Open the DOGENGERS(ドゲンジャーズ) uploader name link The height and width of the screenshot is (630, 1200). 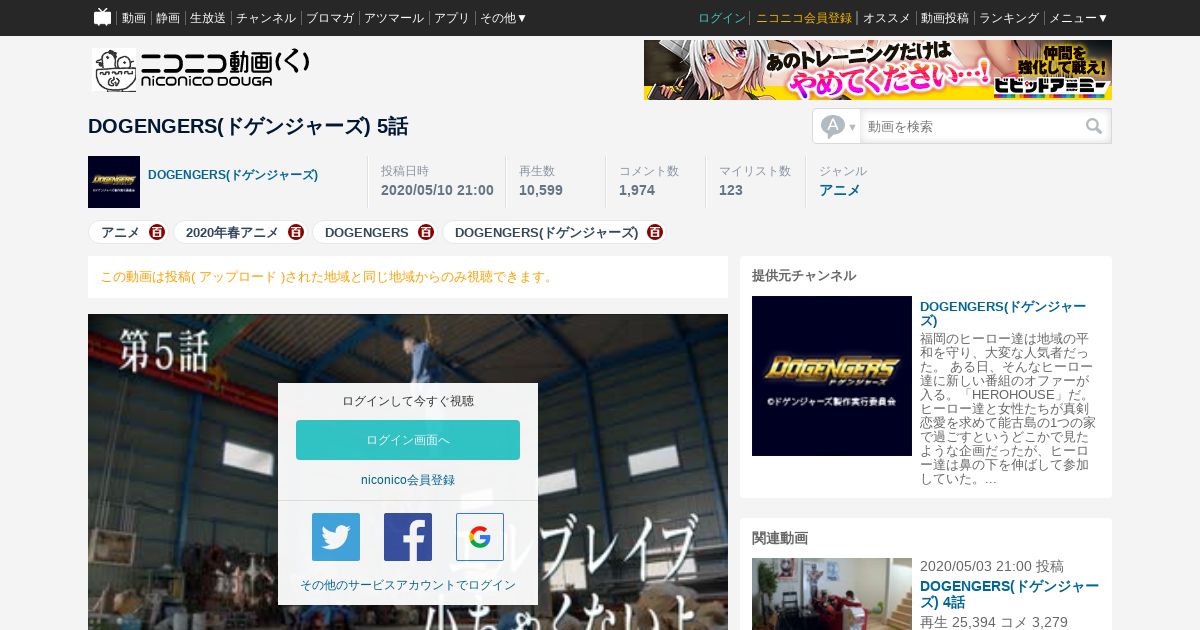[x=233, y=175]
